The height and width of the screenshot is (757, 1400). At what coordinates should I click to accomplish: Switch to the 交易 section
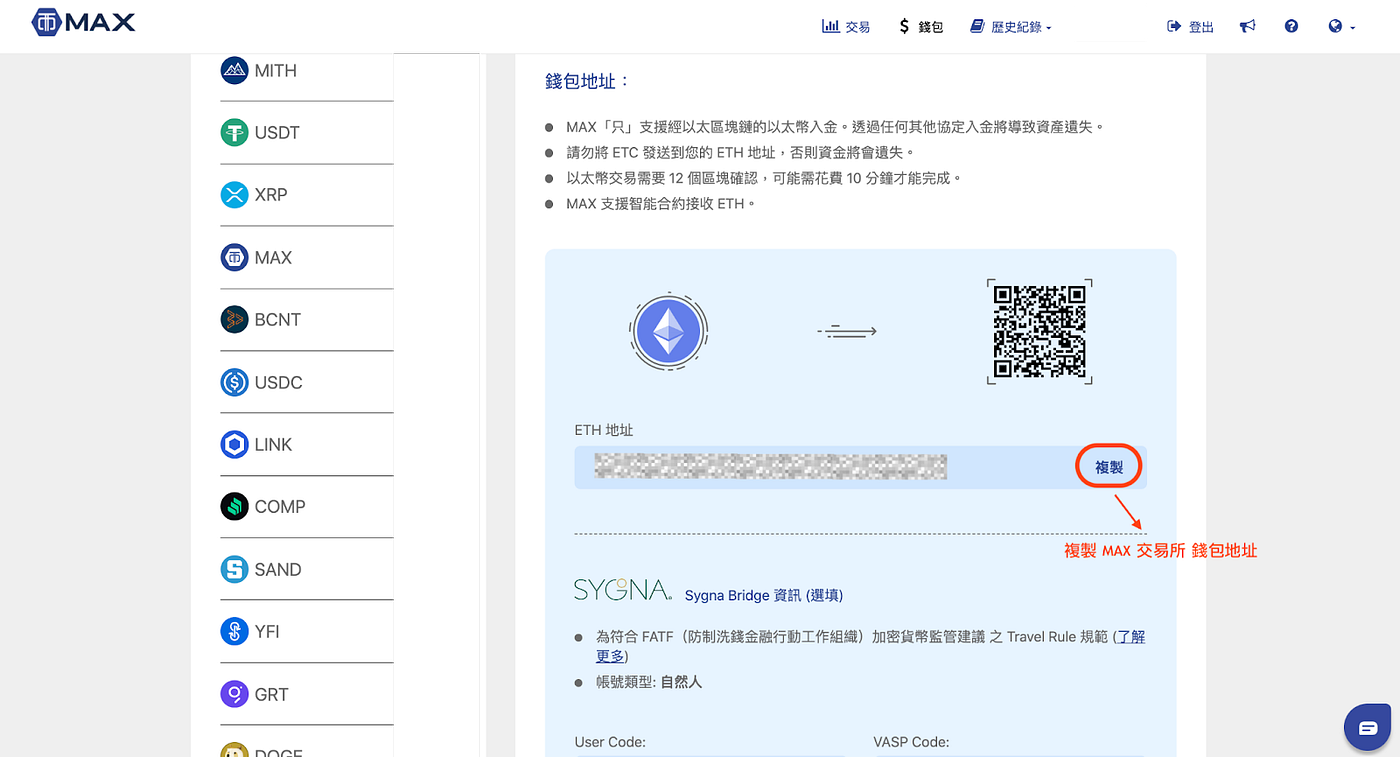pyautogui.click(x=846, y=27)
